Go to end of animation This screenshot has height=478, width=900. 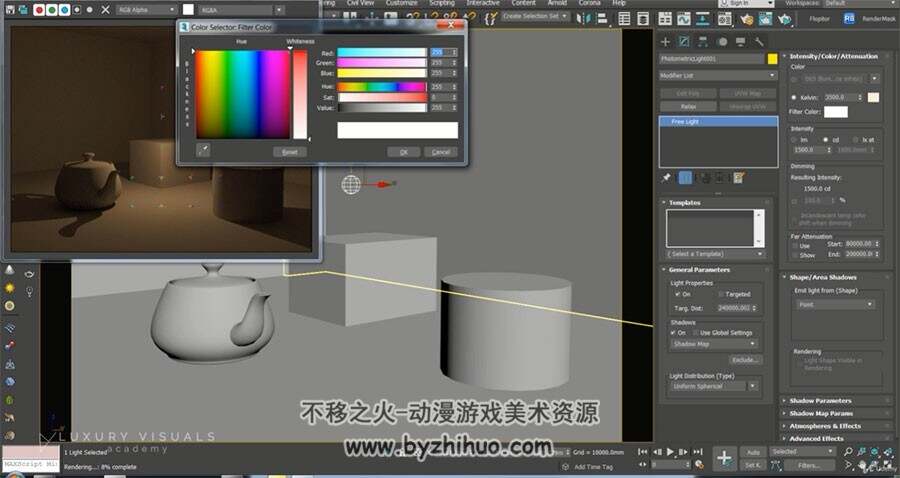tap(697, 452)
